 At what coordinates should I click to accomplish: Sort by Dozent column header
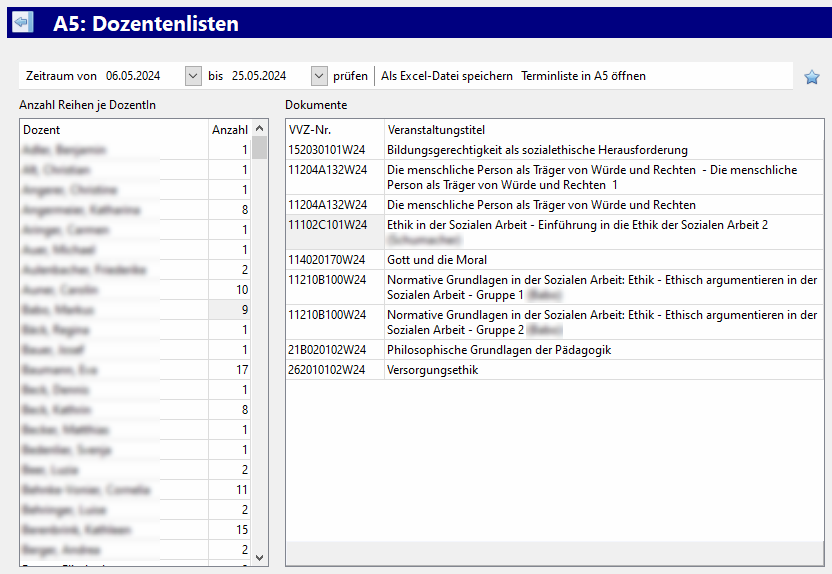click(x=114, y=130)
